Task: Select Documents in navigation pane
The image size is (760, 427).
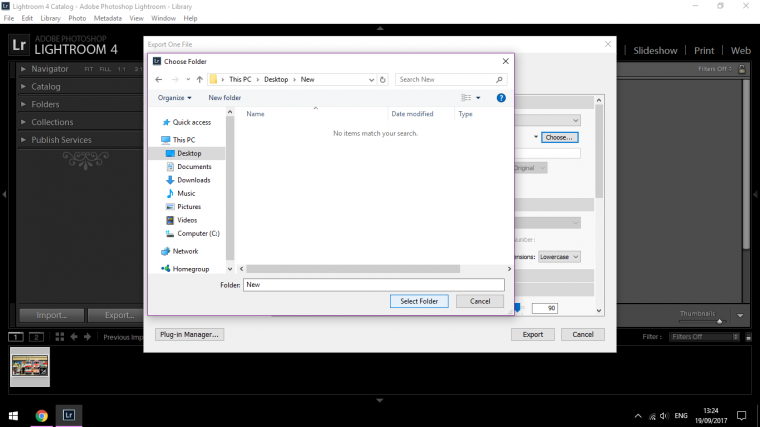Action: tap(189, 167)
